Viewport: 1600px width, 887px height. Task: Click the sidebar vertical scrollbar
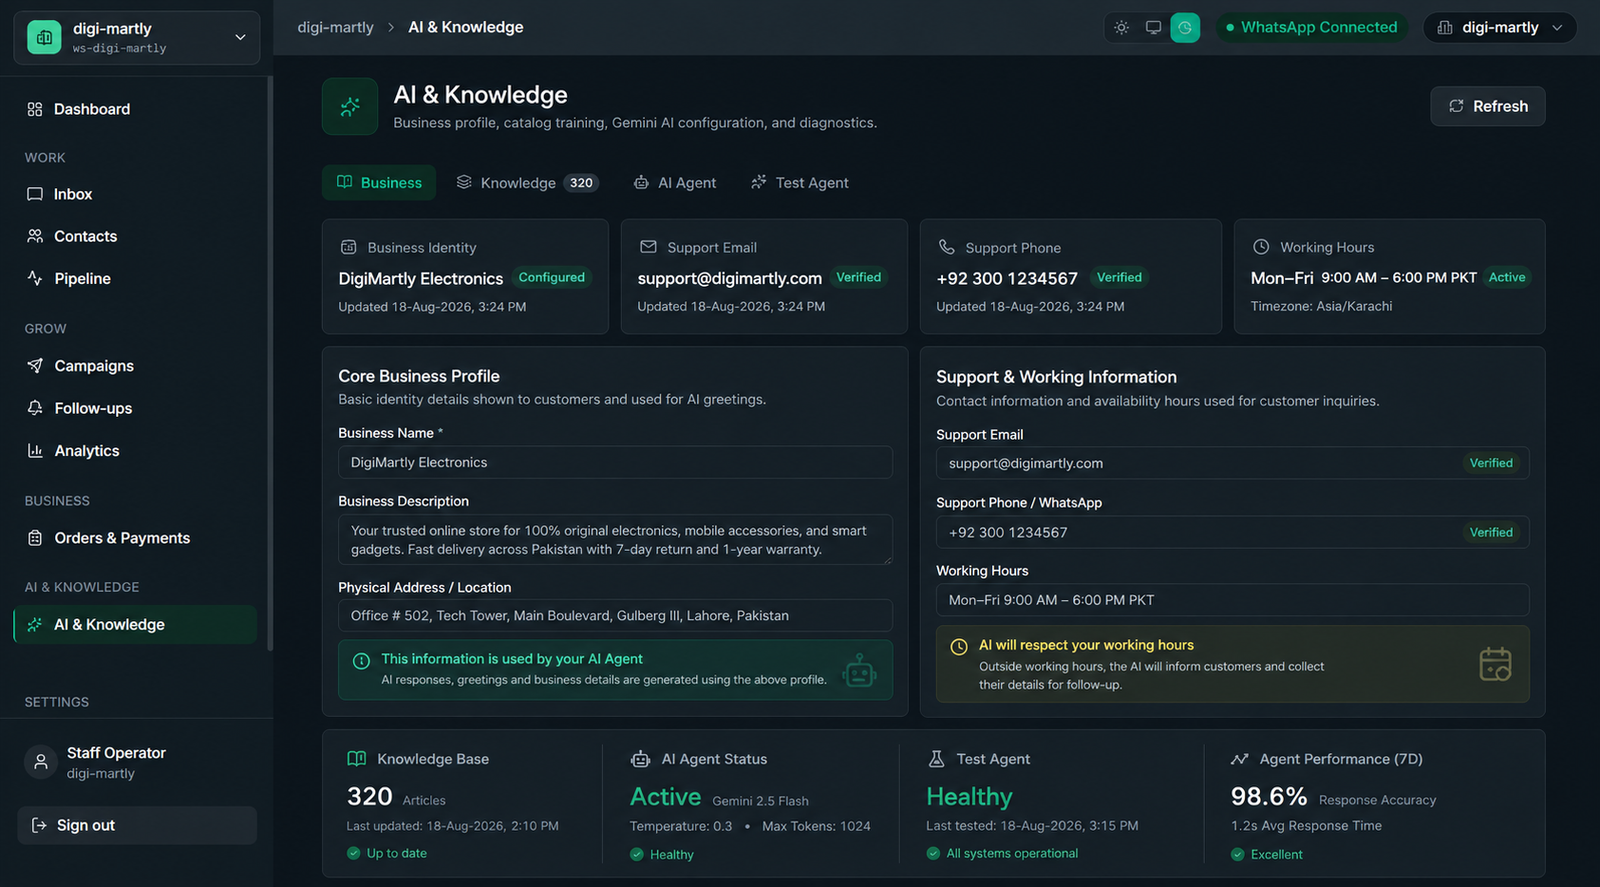coord(270,365)
